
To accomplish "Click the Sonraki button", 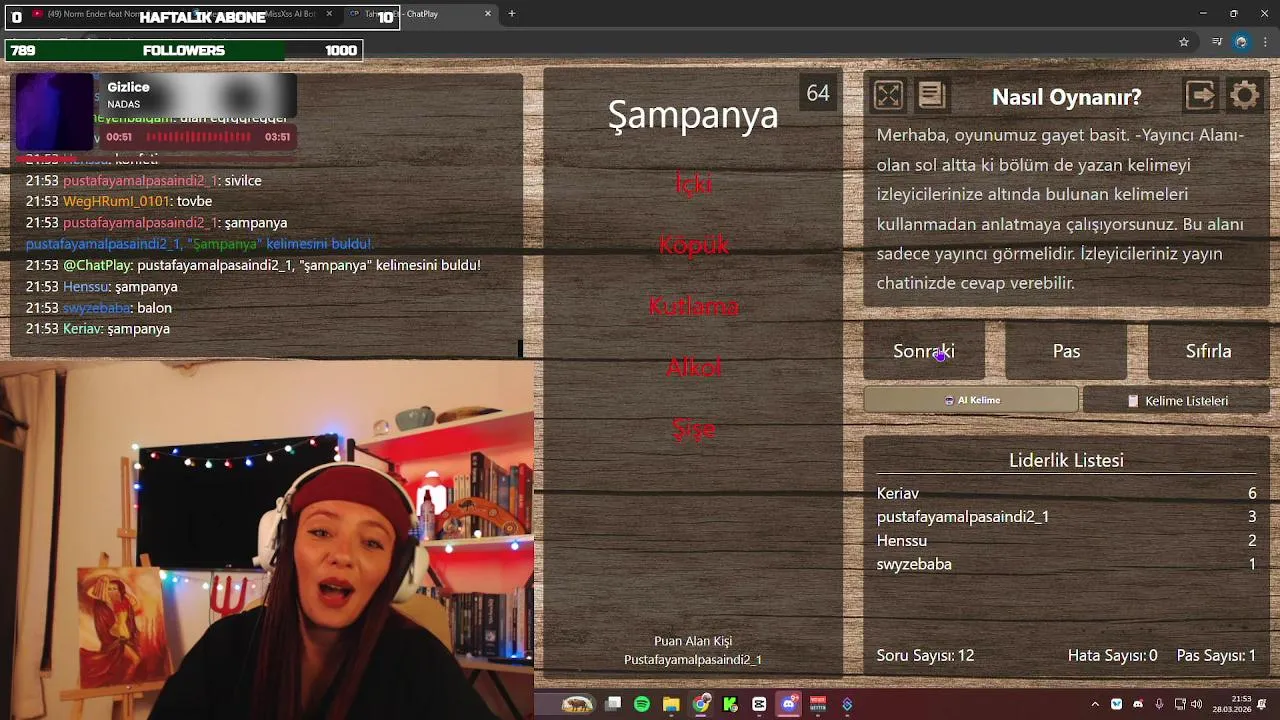I will coord(924,351).
